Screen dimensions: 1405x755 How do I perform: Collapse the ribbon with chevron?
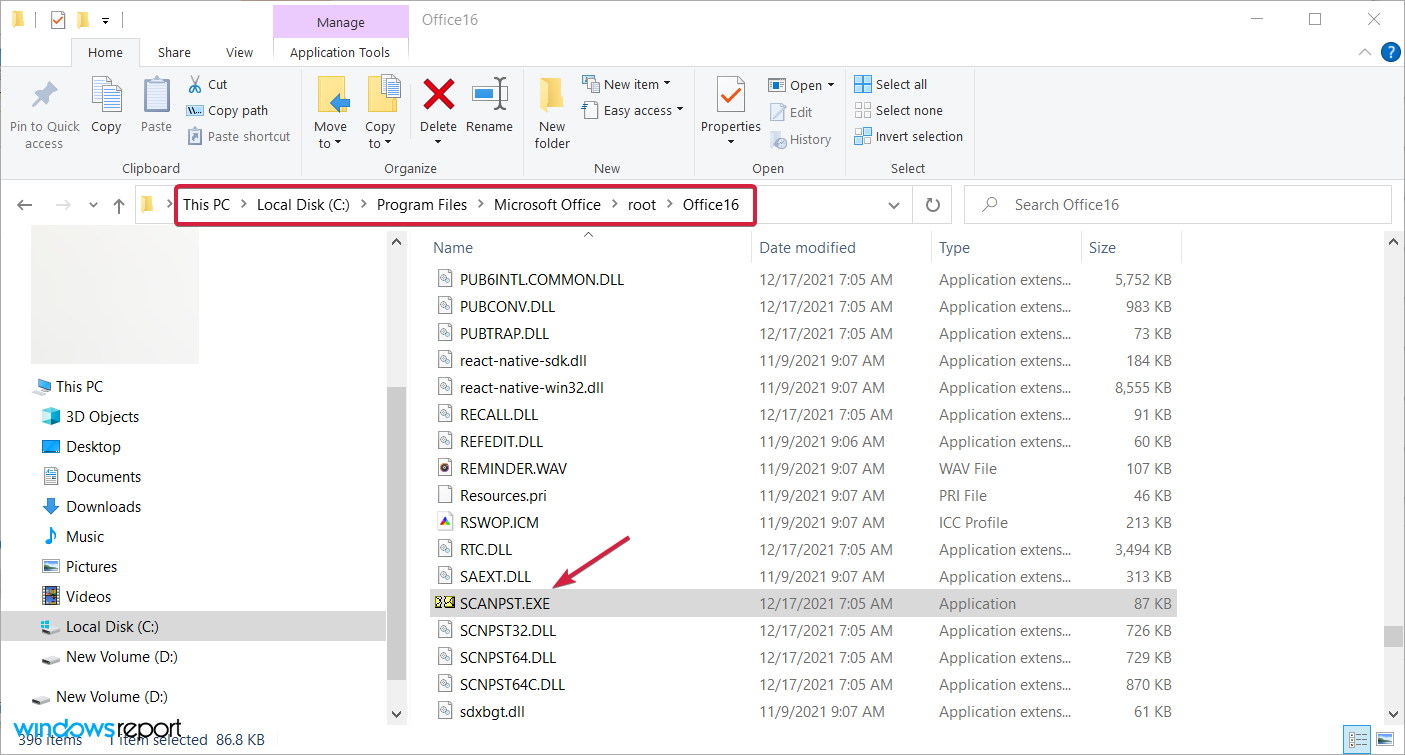point(1365,52)
